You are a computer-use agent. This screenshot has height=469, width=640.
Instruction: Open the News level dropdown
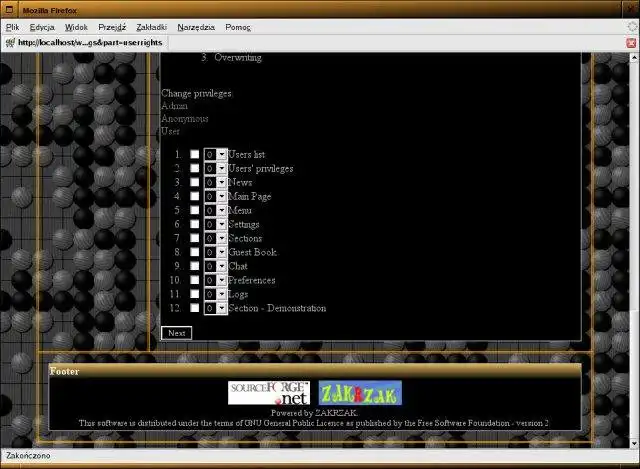pyautogui.click(x=216, y=182)
